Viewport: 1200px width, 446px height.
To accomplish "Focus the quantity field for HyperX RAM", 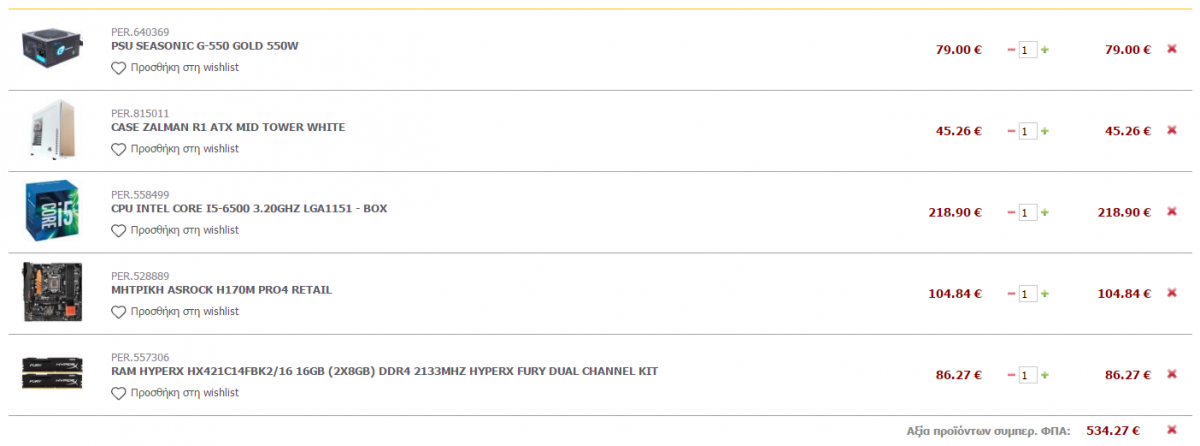I will pyautogui.click(x=1028, y=375).
